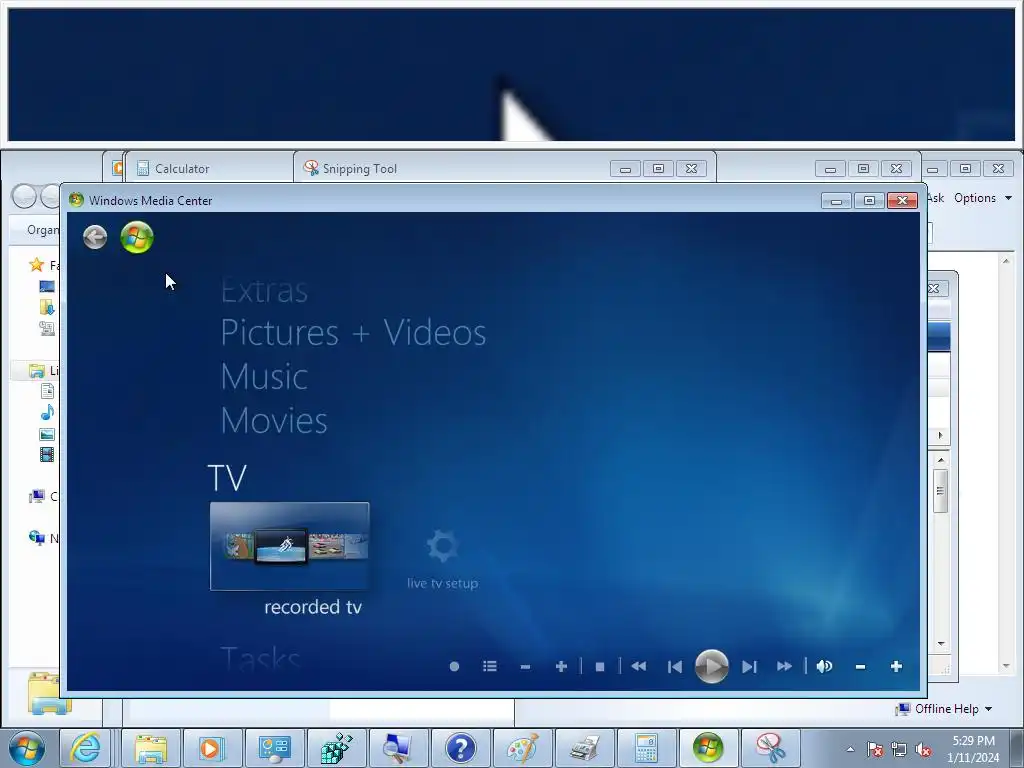The height and width of the screenshot is (768, 1024).
Task: Open the Registry Editor cubes taskbar icon
Action: tap(336, 748)
